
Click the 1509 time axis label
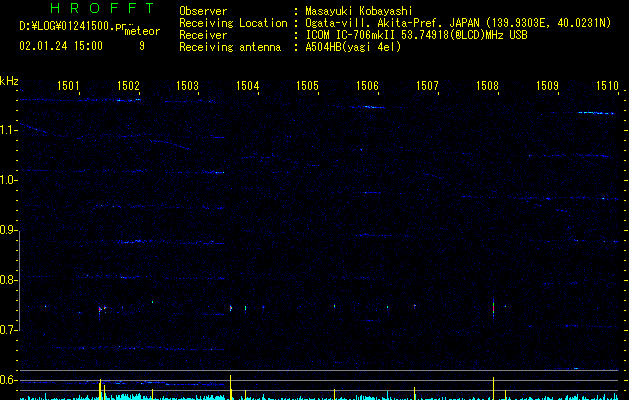547,86
